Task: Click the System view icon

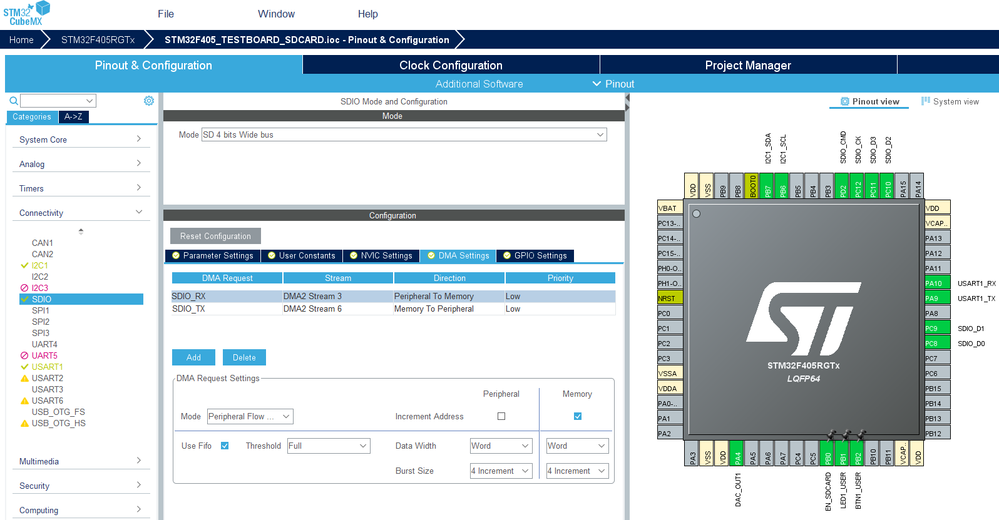Action: pos(926,101)
